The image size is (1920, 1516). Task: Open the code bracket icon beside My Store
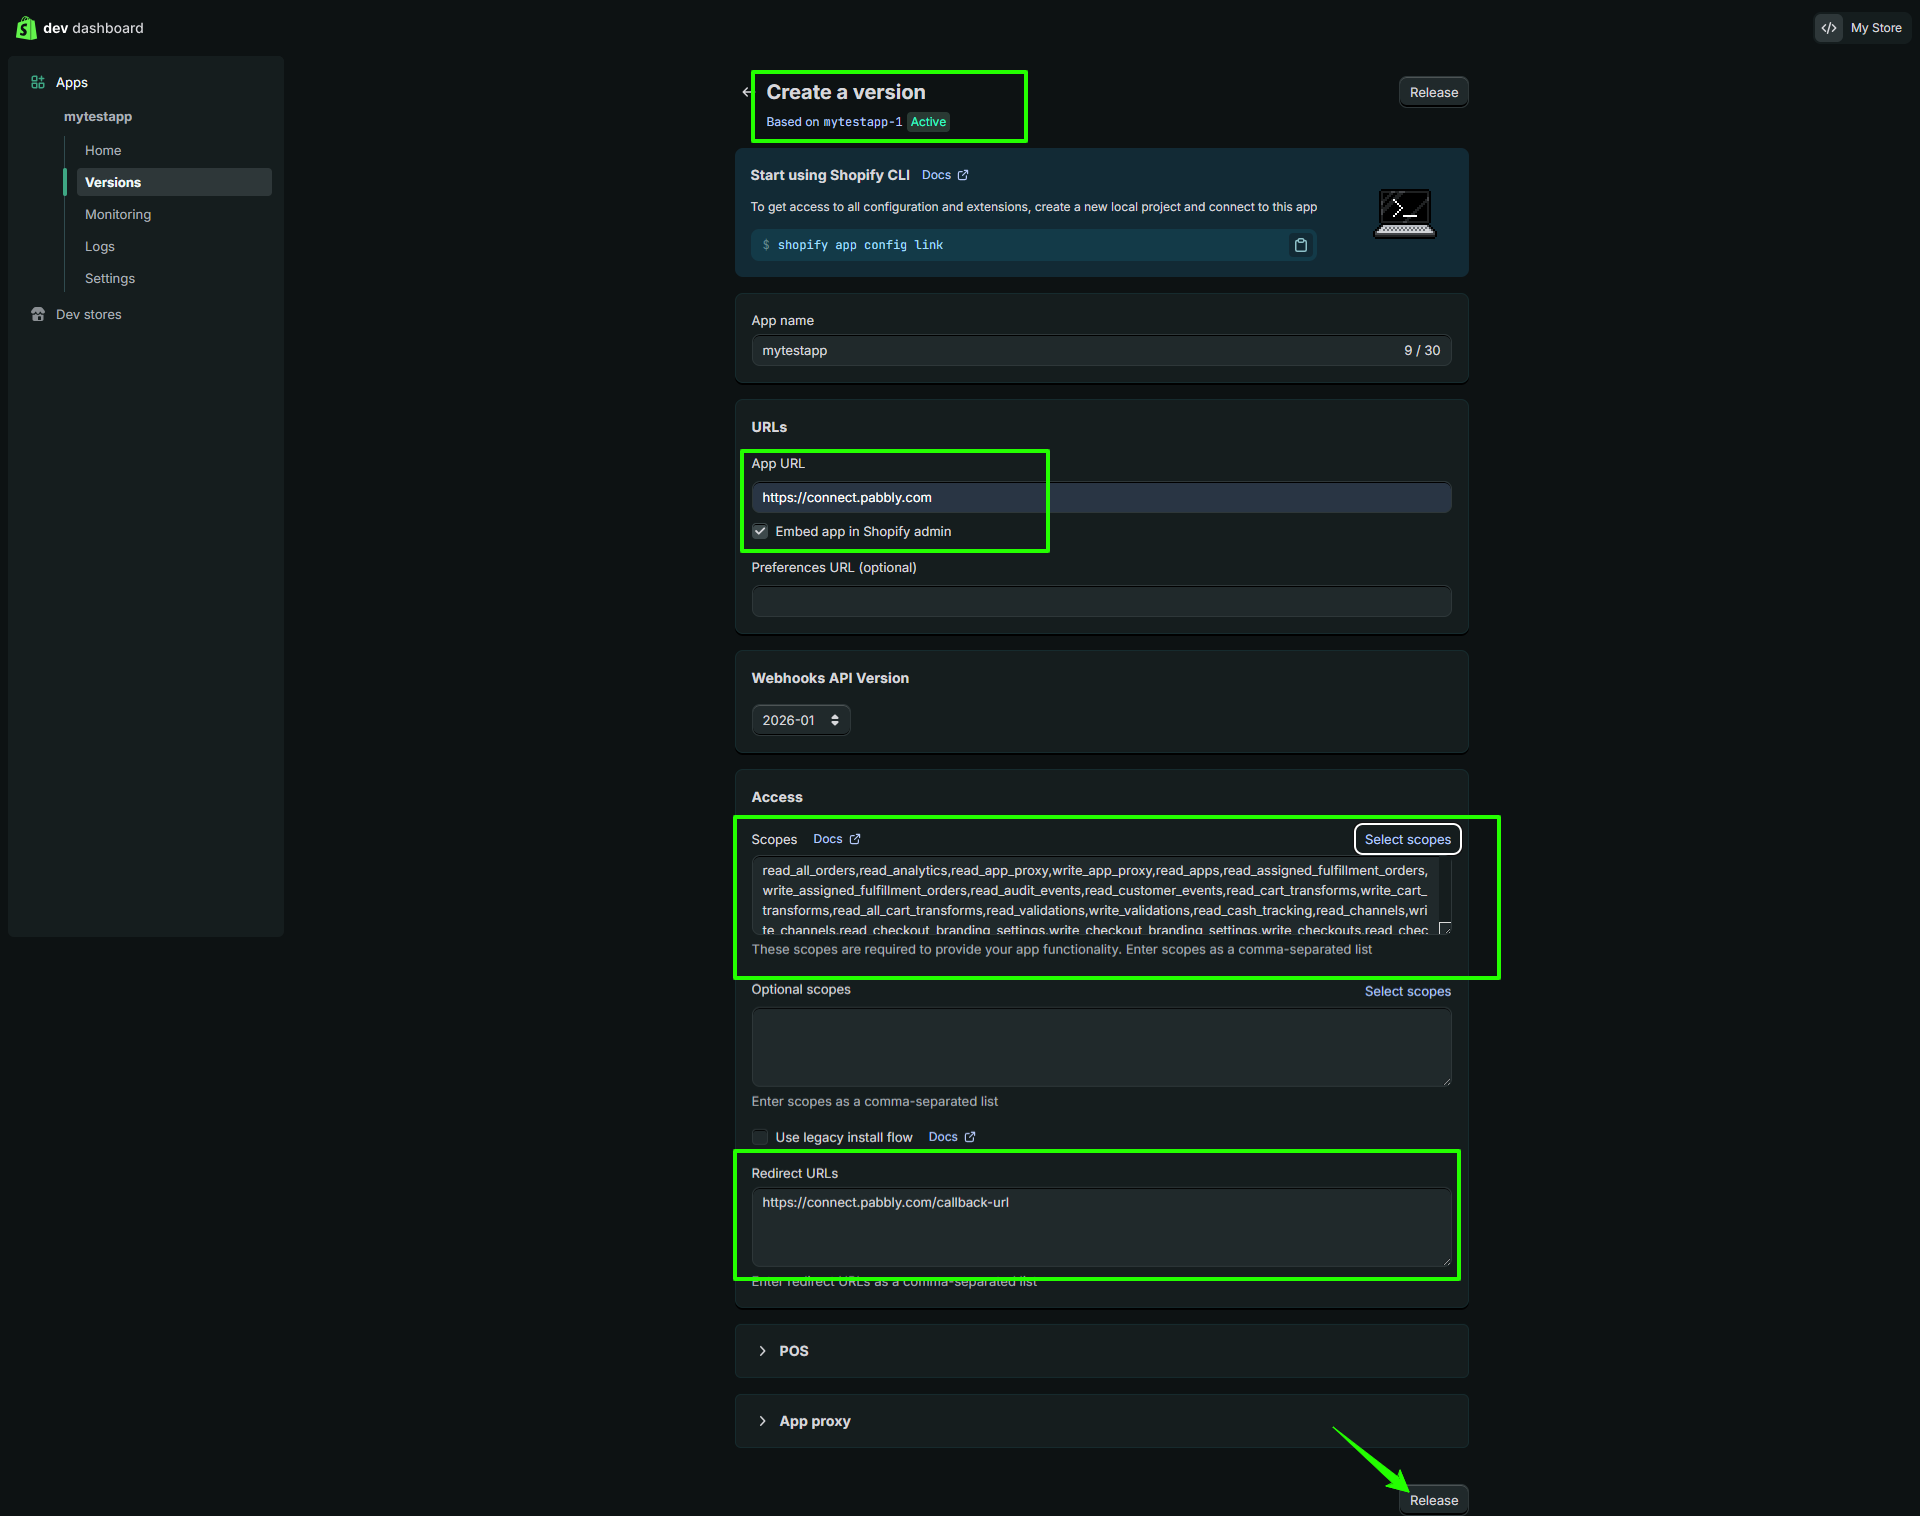(x=1829, y=28)
